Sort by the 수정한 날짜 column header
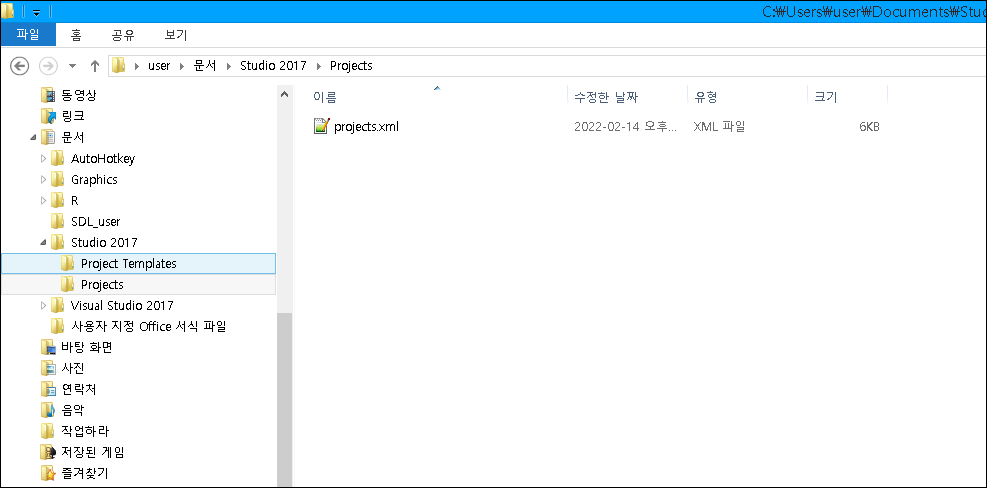 [x=606, y=97]
